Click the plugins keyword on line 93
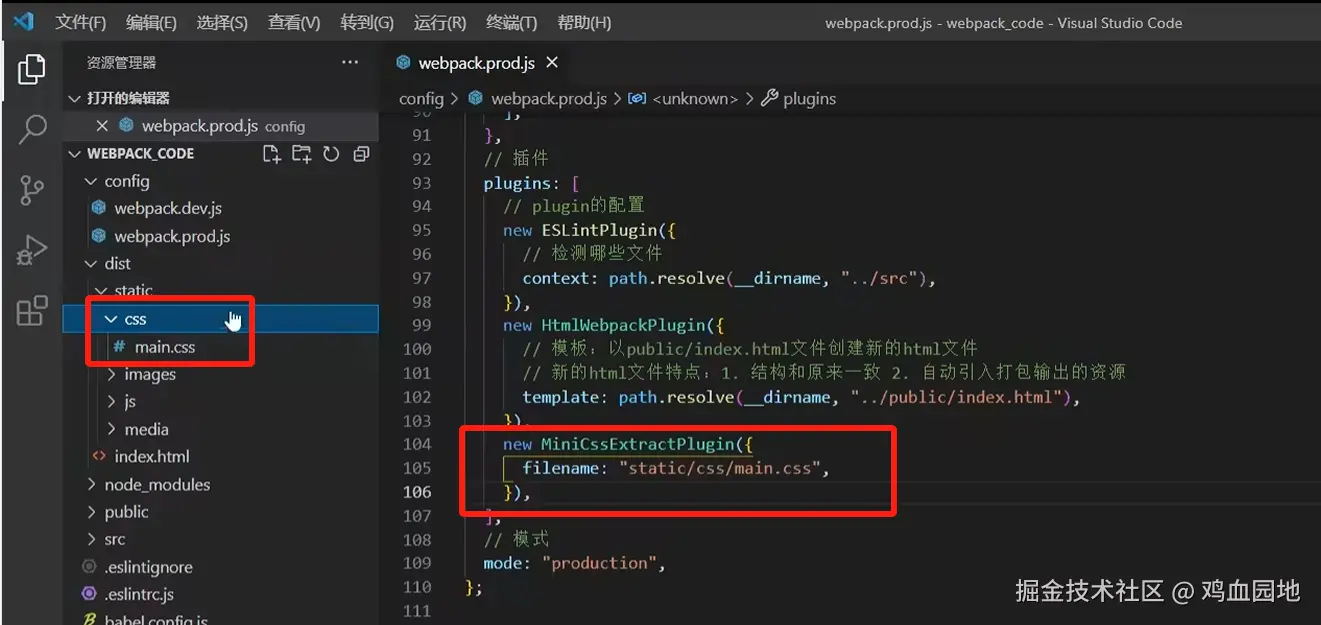This screenshot has height=625, width=1321. pyautogui.click(x=517, y=183)
